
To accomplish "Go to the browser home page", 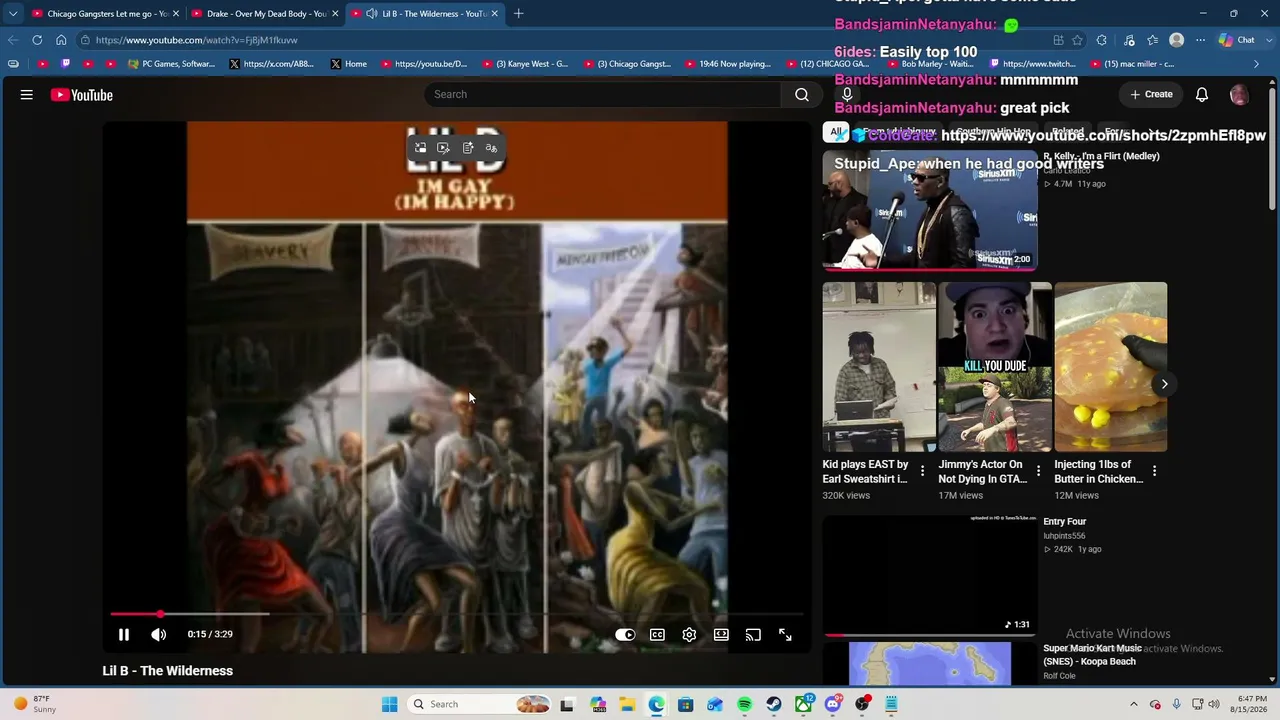I will (61, 40).
